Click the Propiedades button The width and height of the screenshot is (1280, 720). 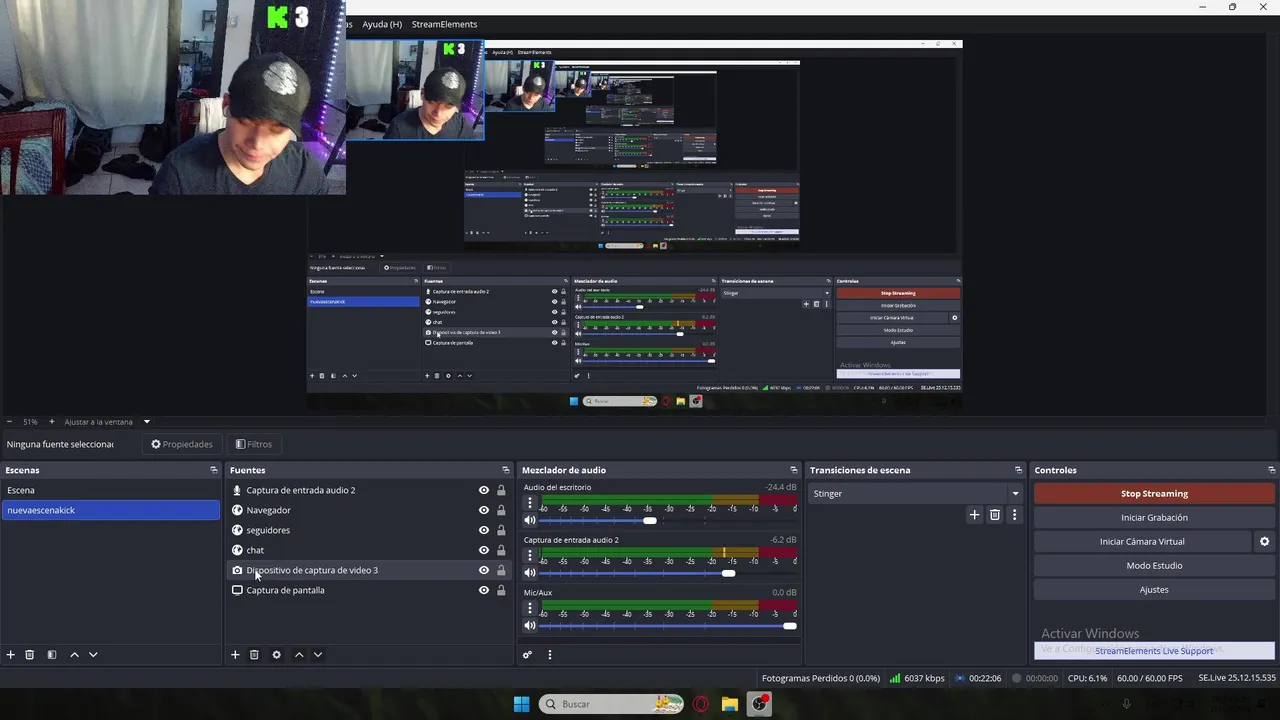(x=182, y=444)
